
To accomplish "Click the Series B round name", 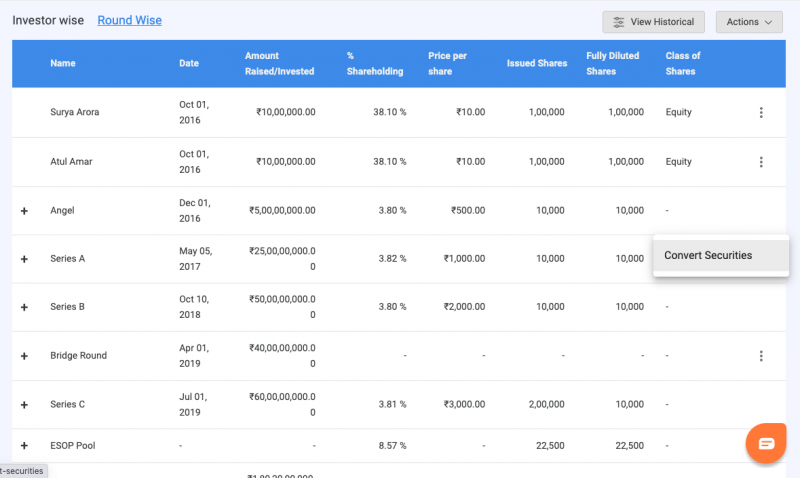I will (67, 307).
